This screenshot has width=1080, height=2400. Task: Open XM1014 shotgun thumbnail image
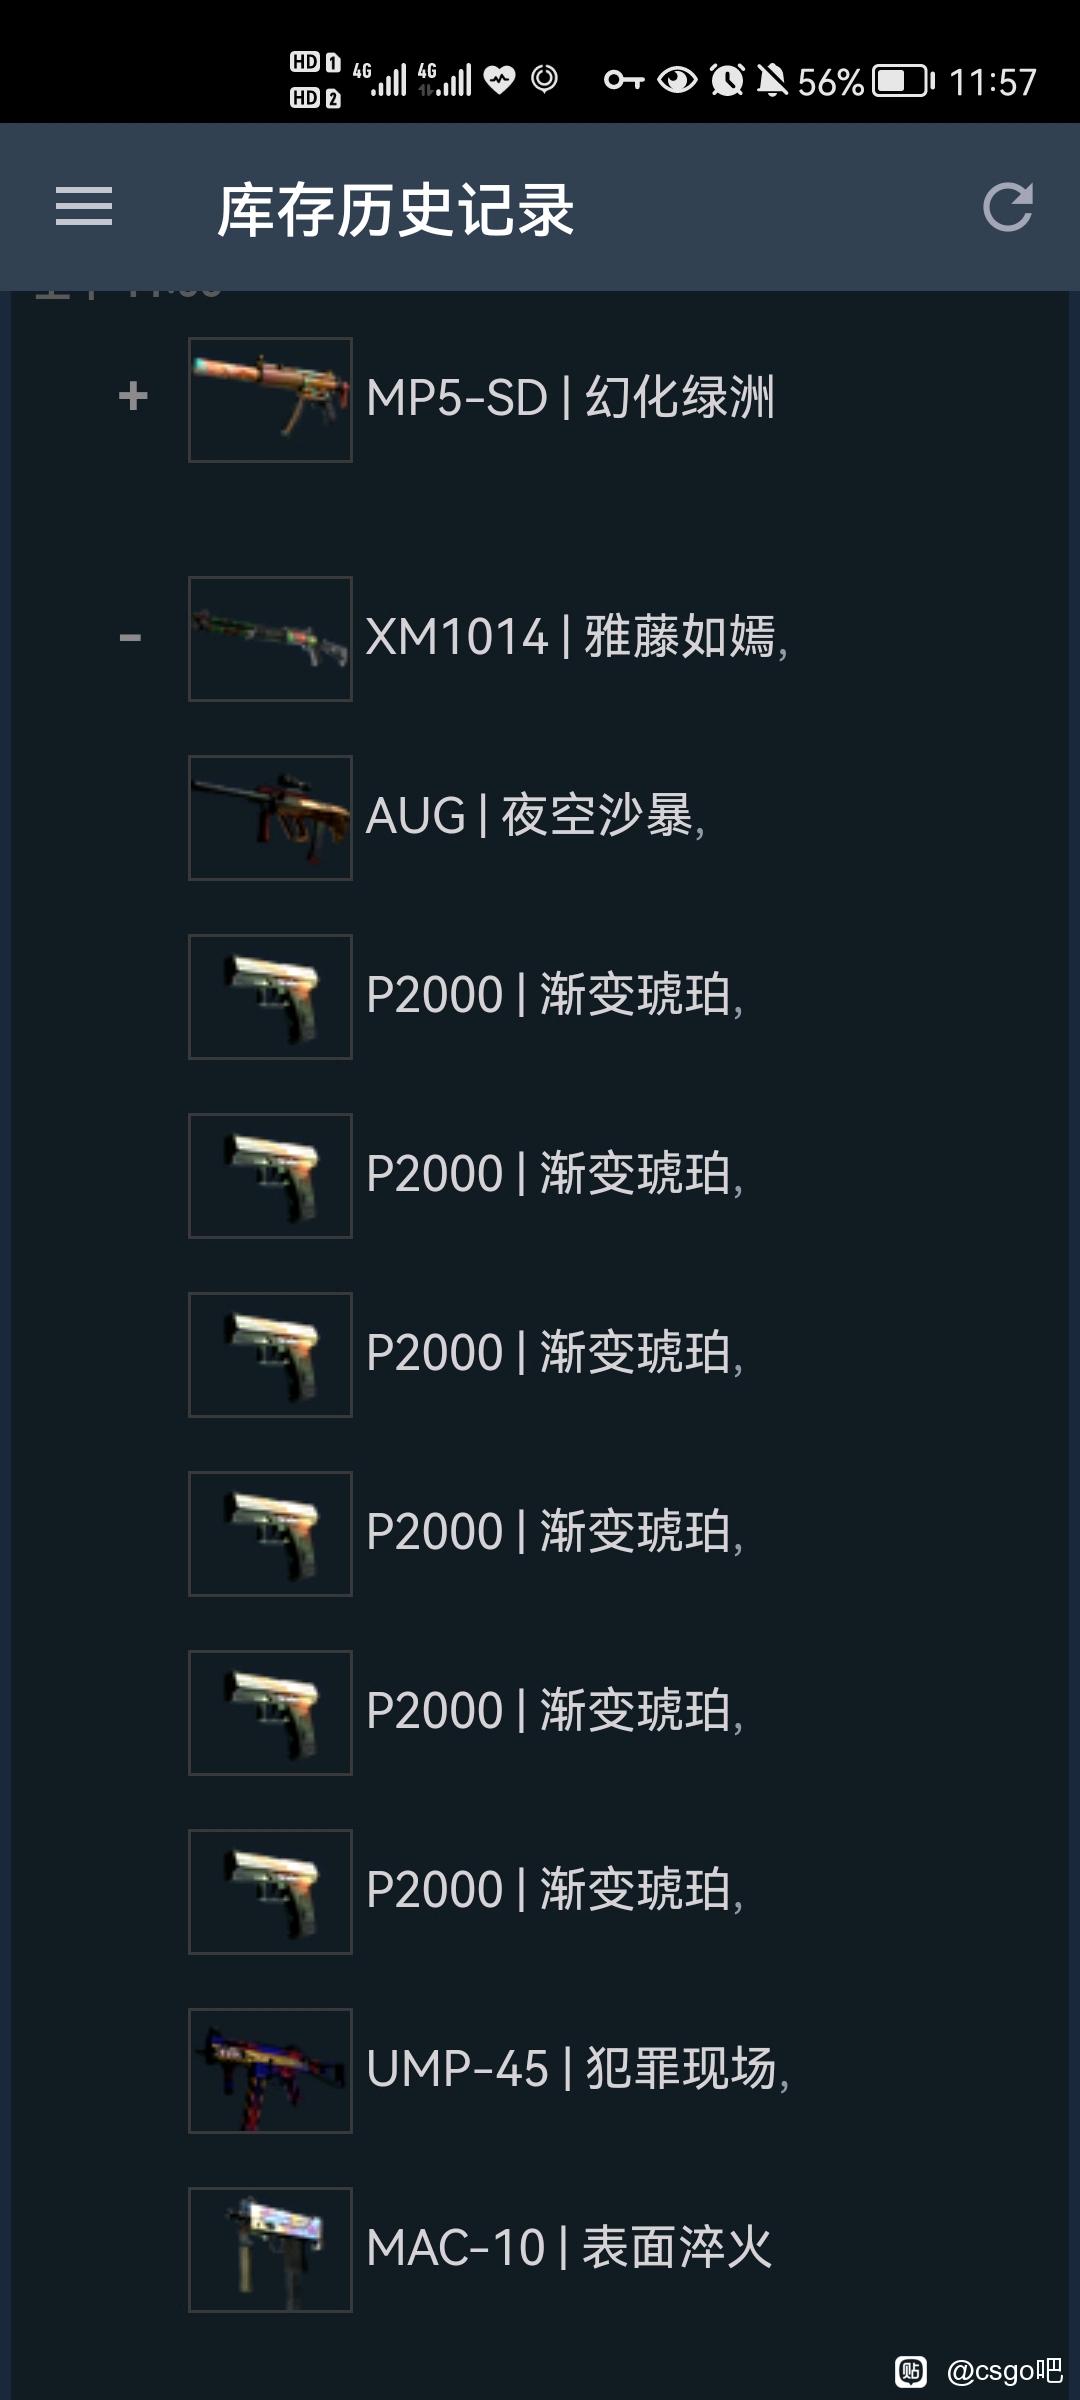pos(270,639)
